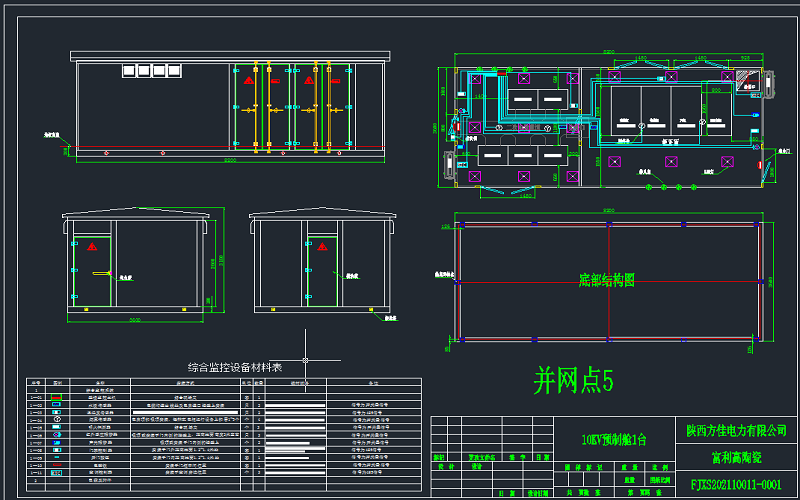Click drawing number FJXS202110011-0001

736,484
